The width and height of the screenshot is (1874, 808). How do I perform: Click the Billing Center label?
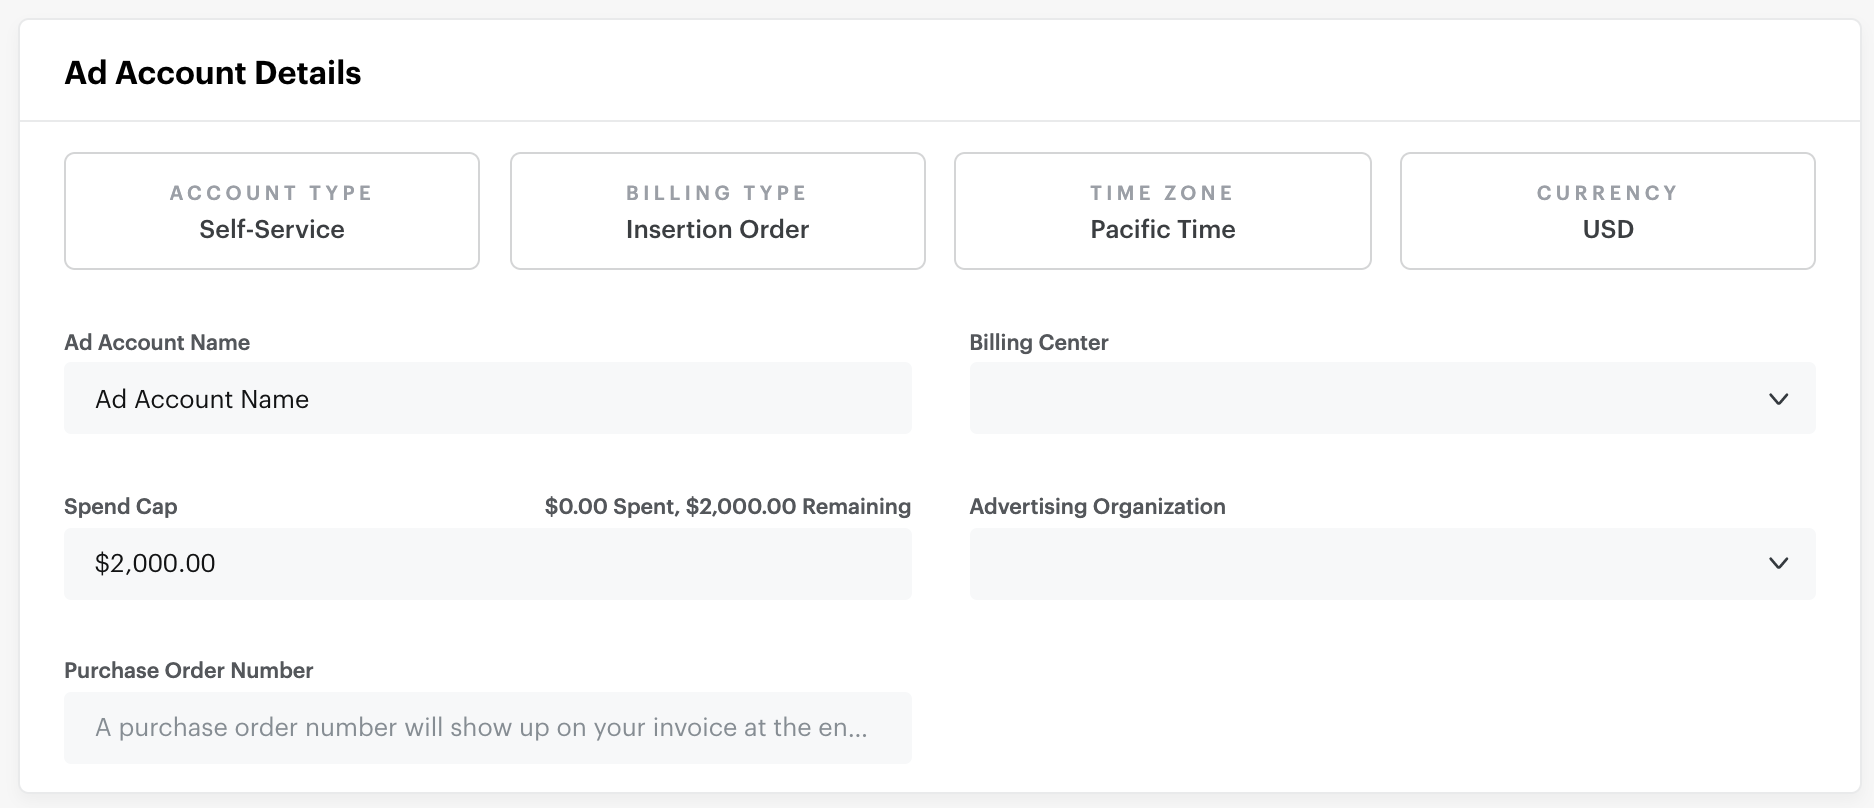(1038, 342)
